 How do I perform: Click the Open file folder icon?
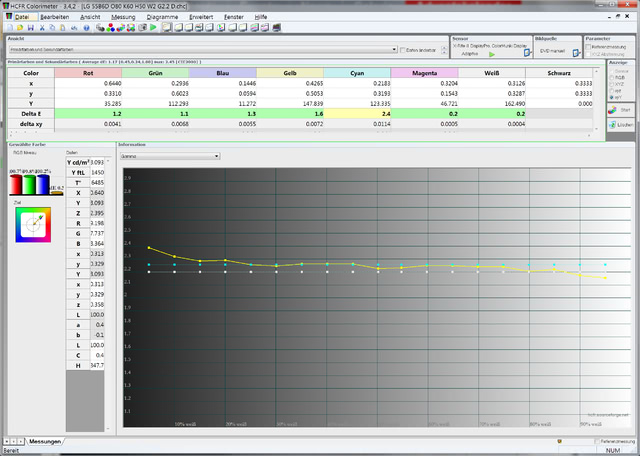(x=20, y=28)
